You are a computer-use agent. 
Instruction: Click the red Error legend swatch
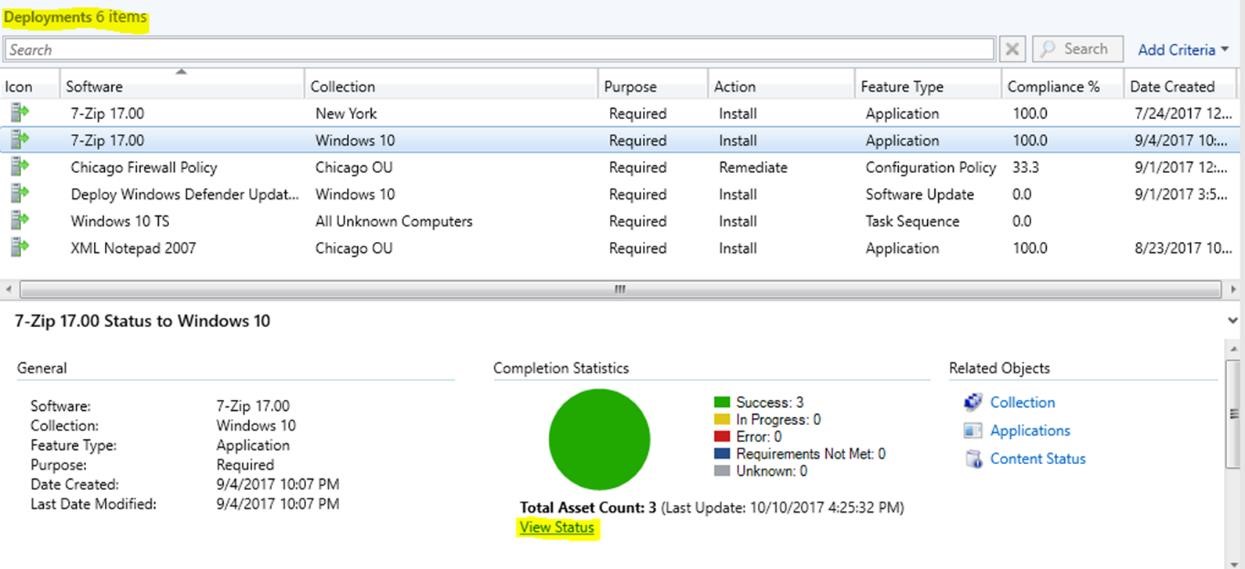click(722, 437)
